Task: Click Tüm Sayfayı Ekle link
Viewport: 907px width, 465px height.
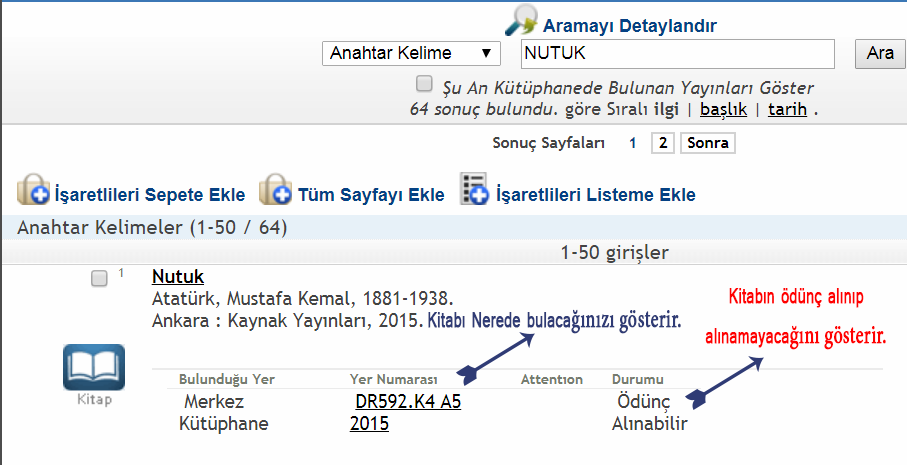Action: point(371,195)
